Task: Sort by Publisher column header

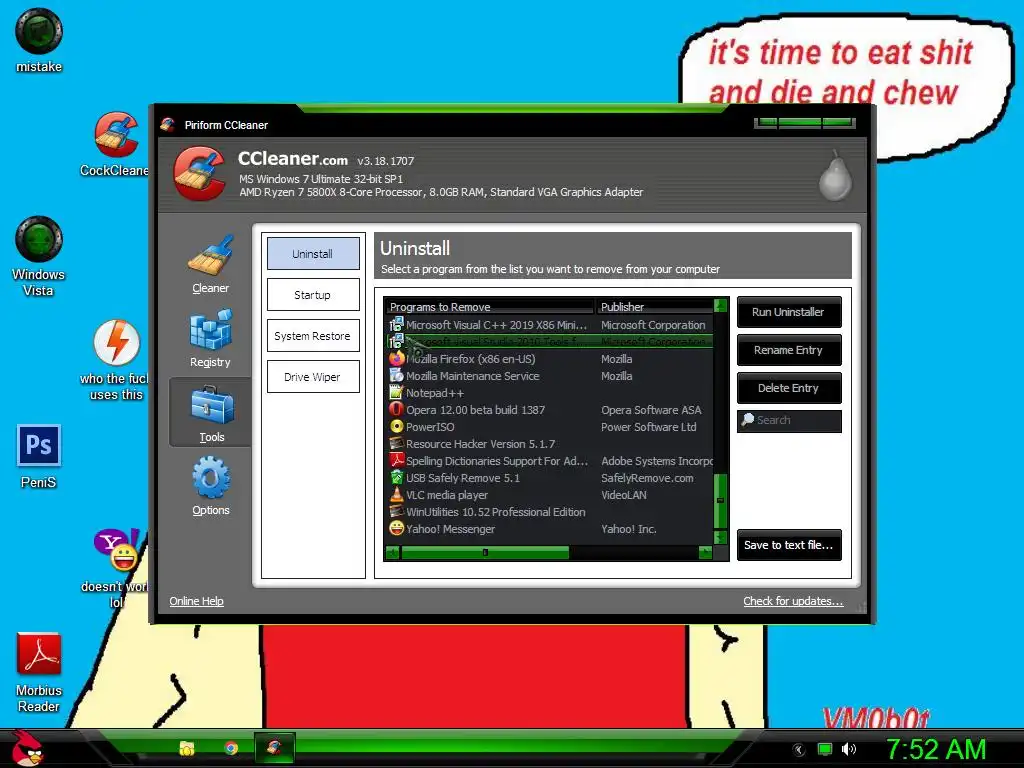Action: click(654, 307)
